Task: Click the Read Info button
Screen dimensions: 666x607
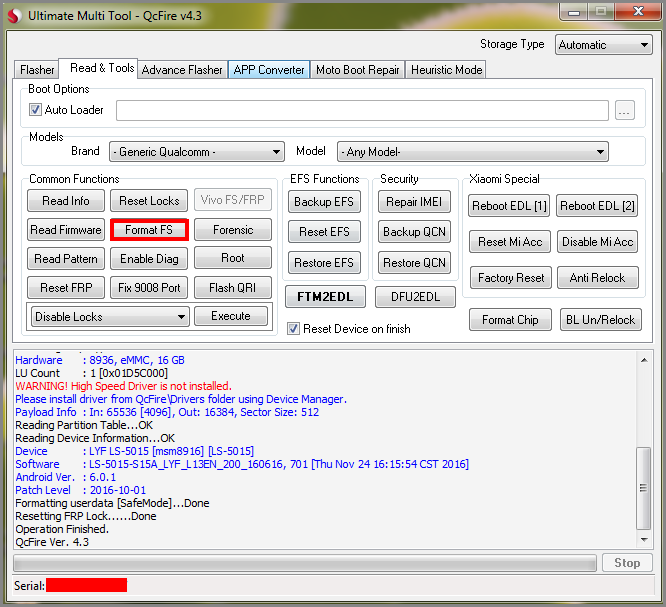Action: (66, 200)
